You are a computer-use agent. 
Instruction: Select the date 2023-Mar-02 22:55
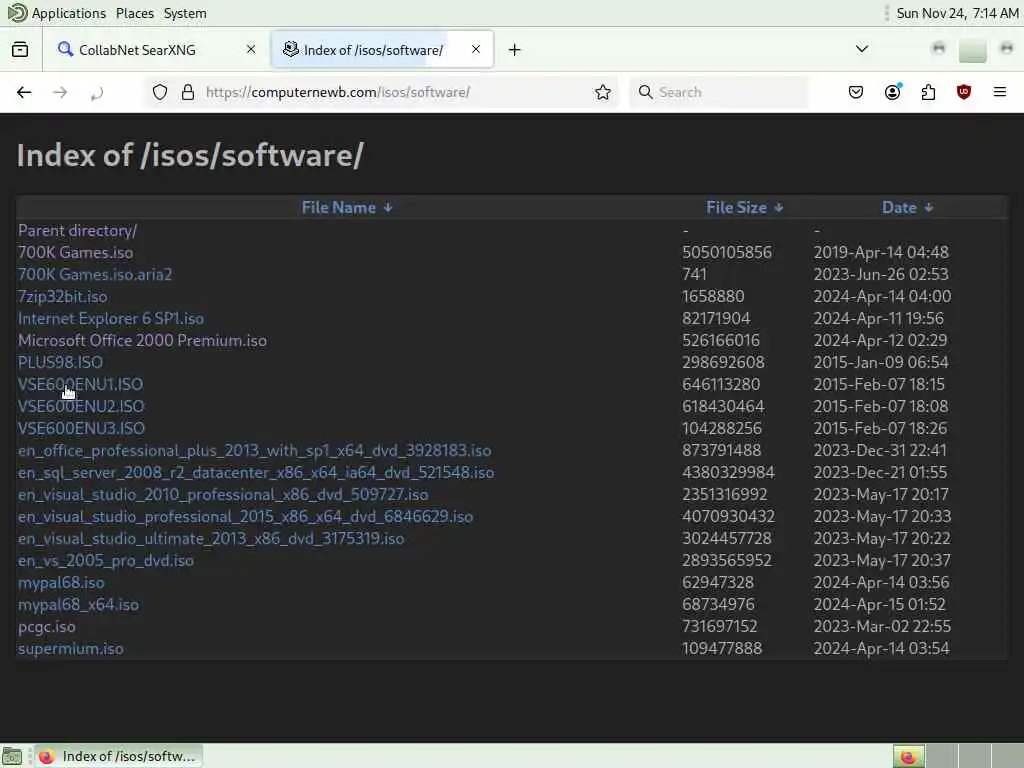(882, 627)
